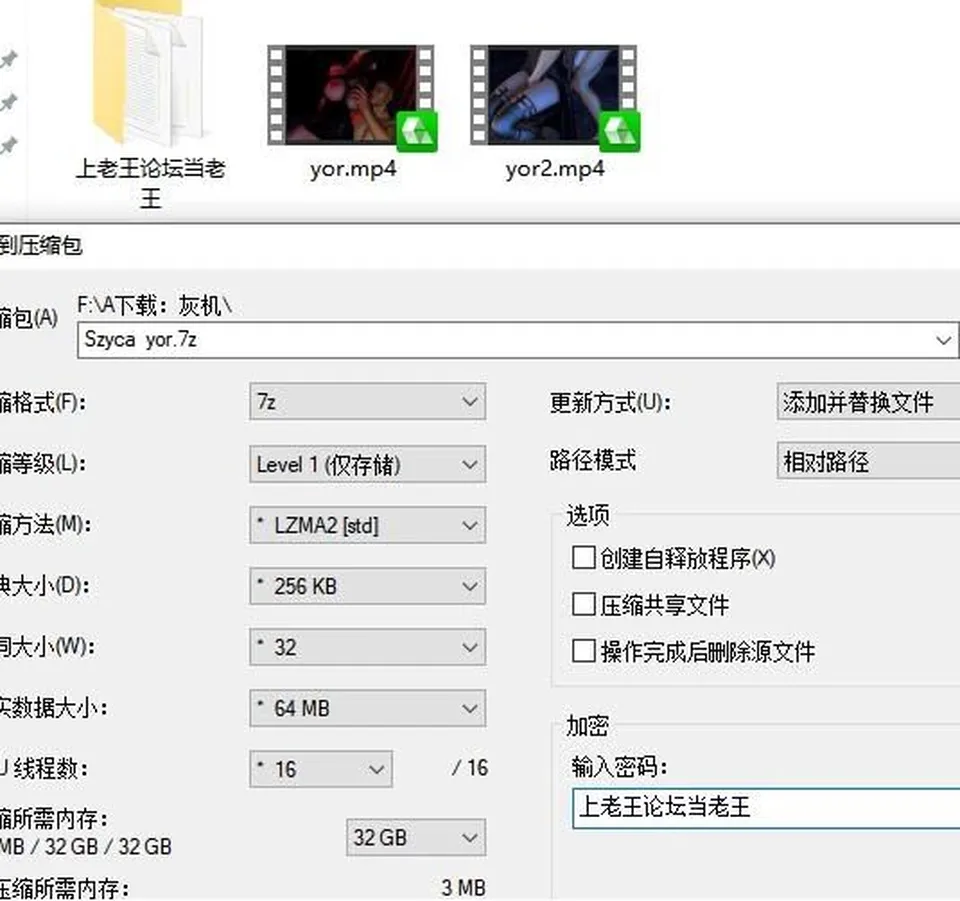Click the password field containing 上老王论坛当老王

point(766,808)
